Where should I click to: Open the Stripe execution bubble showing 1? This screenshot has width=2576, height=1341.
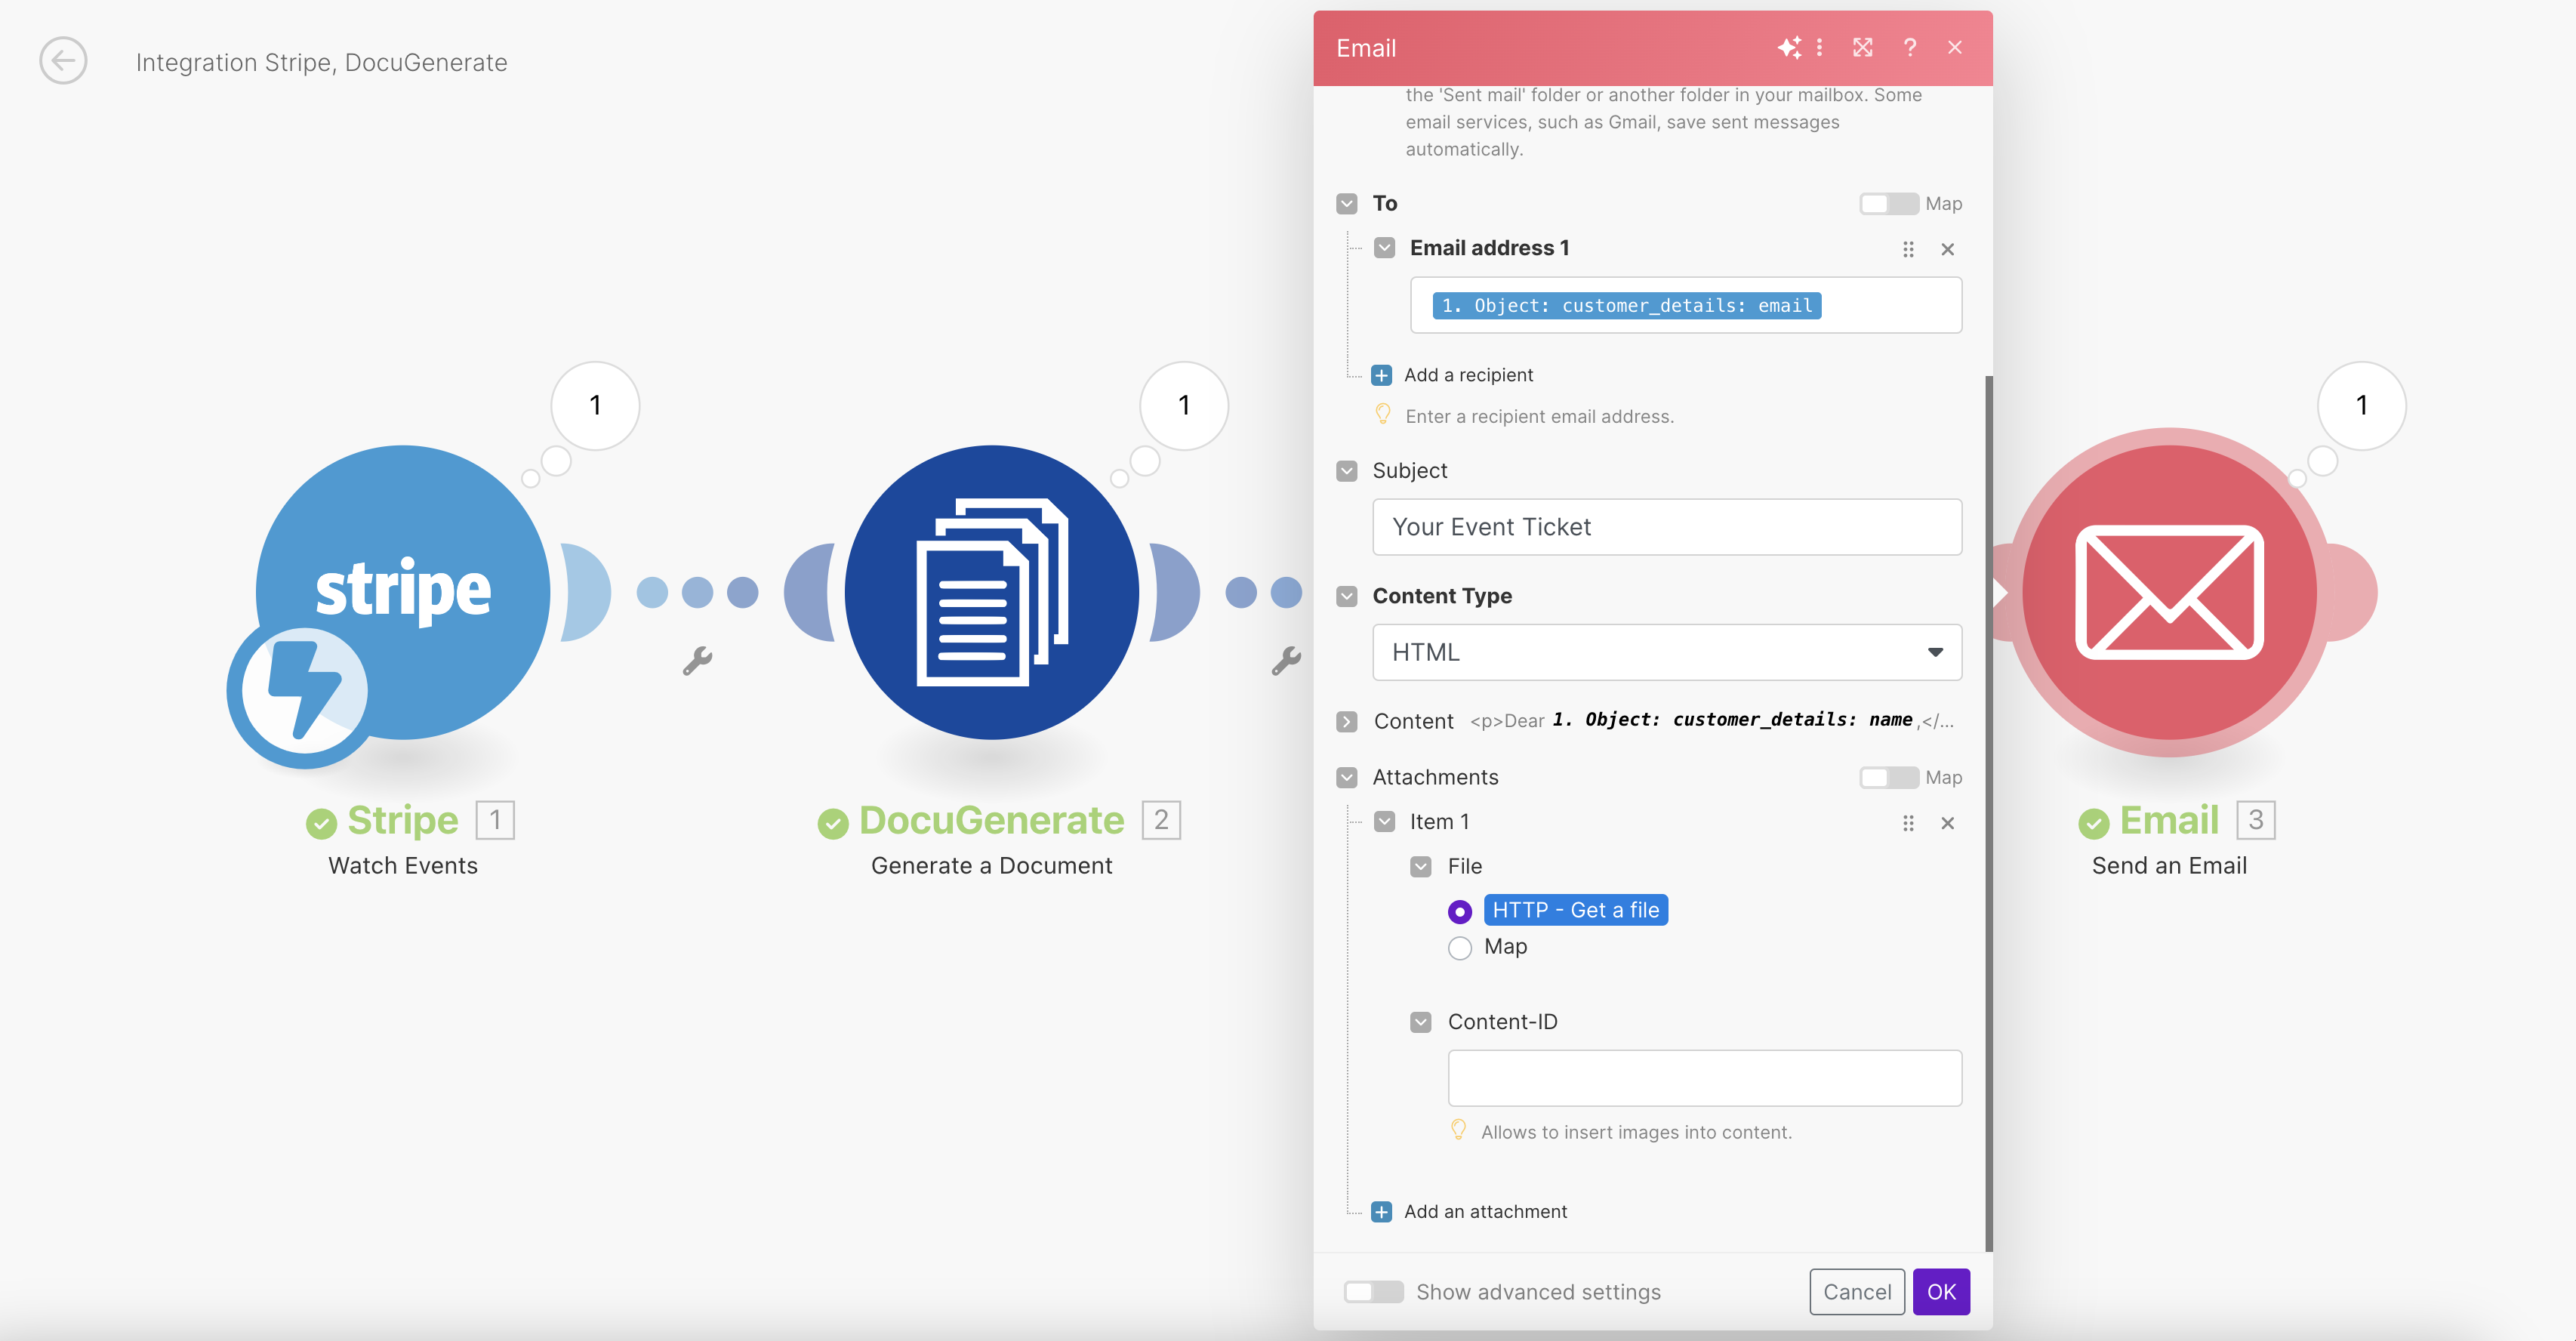(595, 405)
